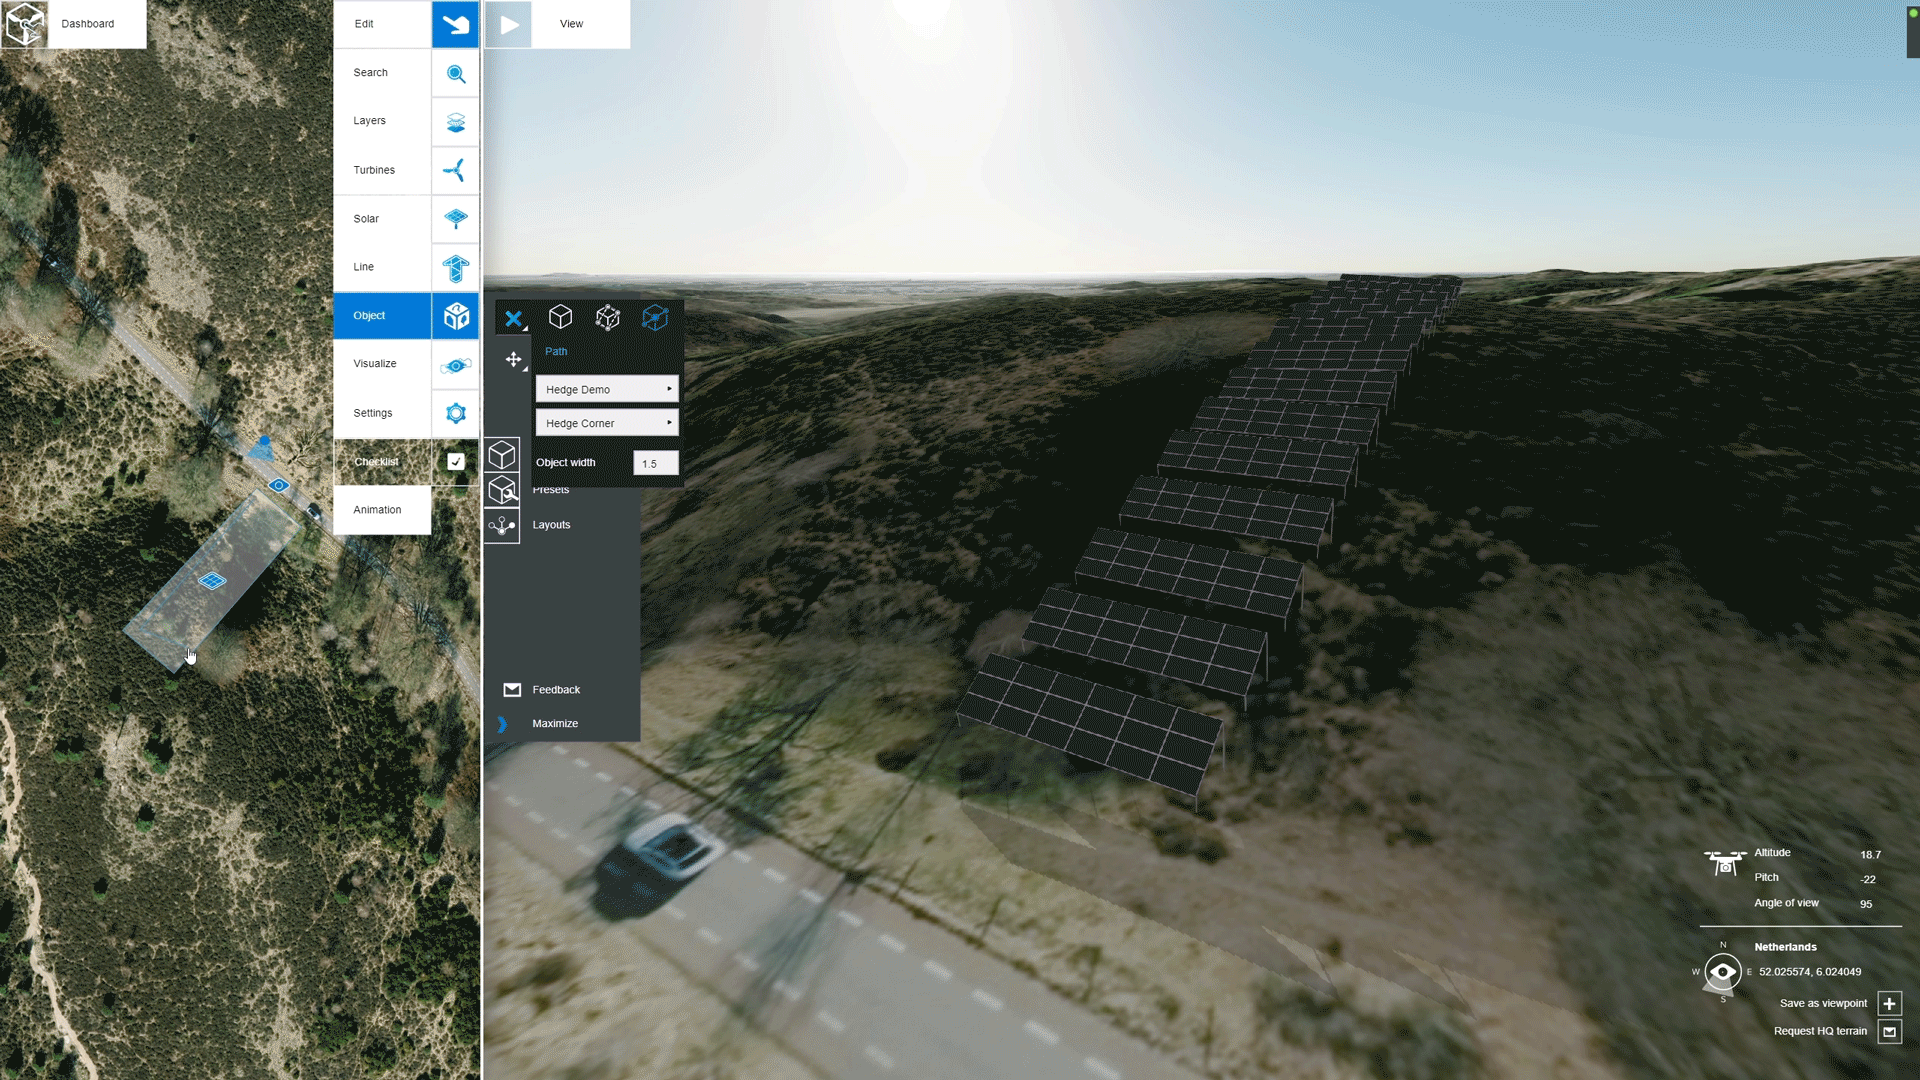
Task: Open the Layers menu item
Action: click(382, 121)
